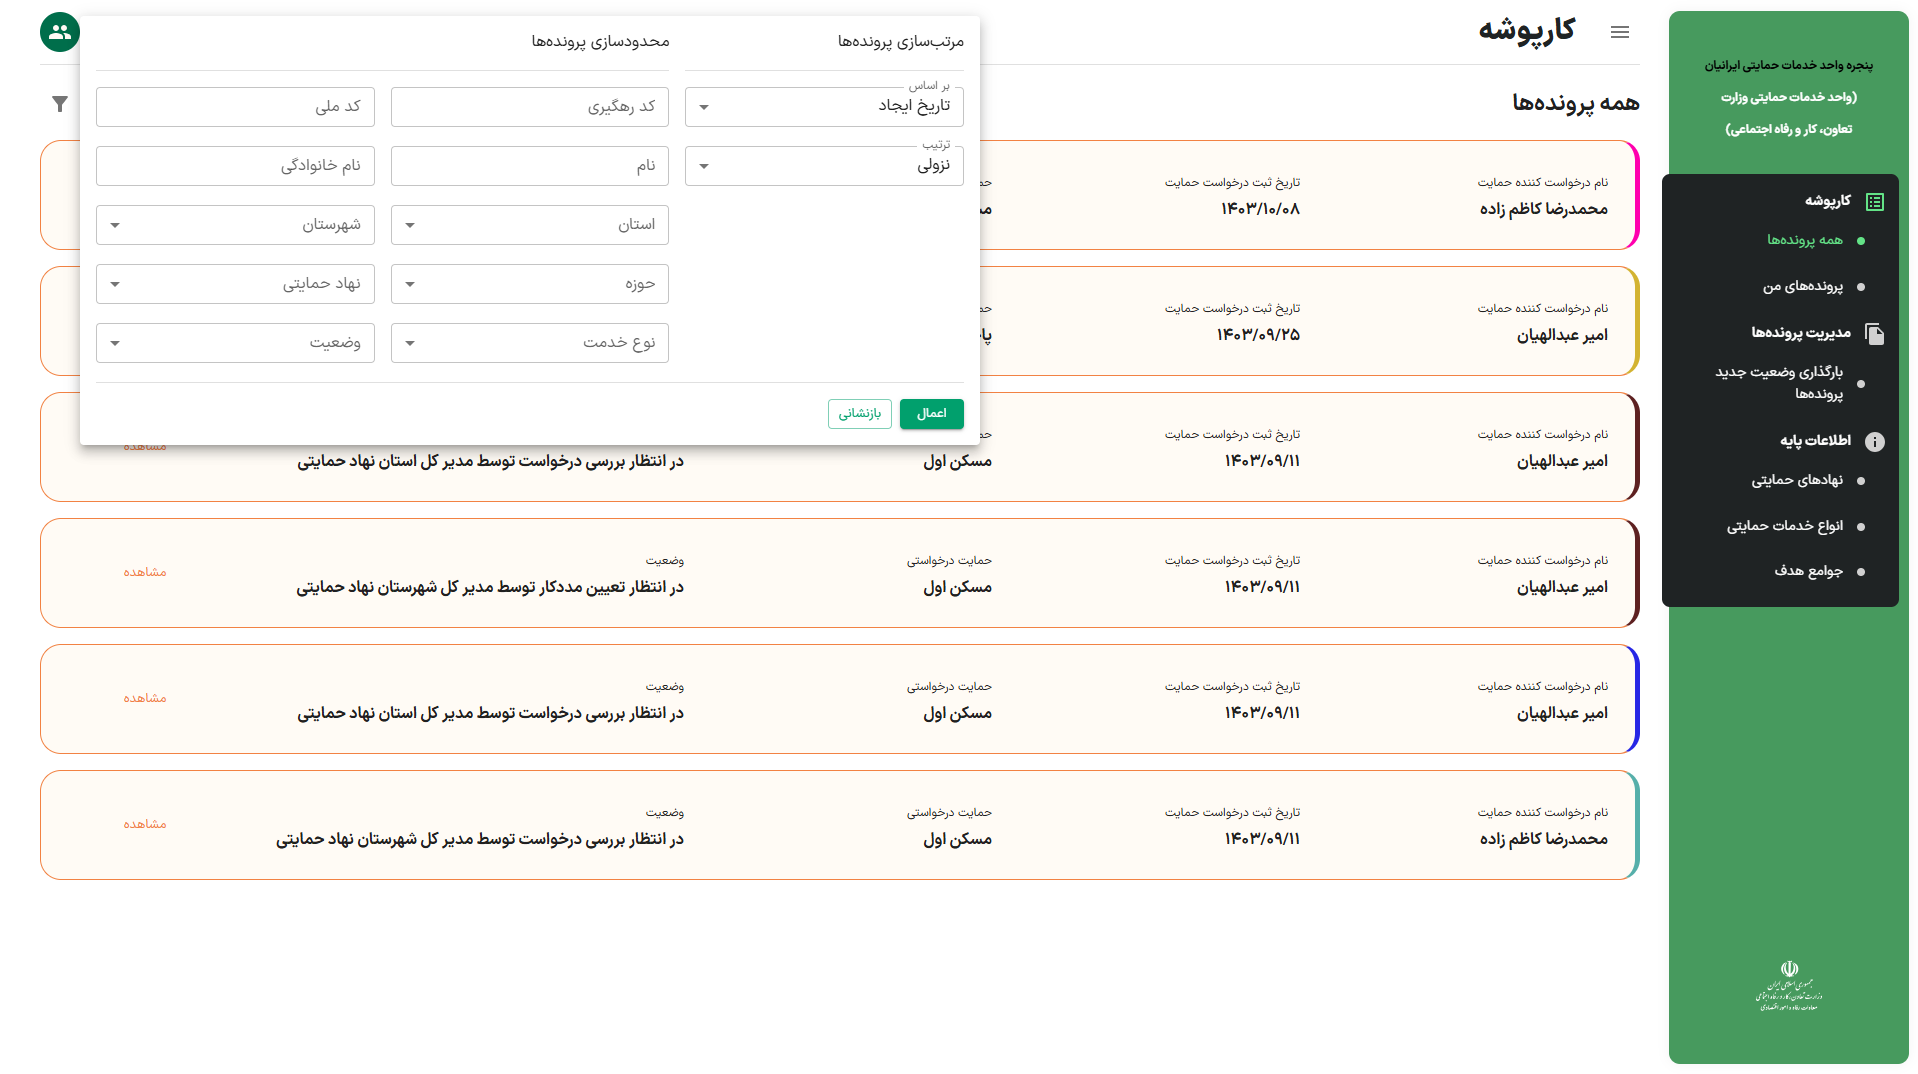
Task: Click مشاهده link on the last record
Action: [x=145, y=825]
